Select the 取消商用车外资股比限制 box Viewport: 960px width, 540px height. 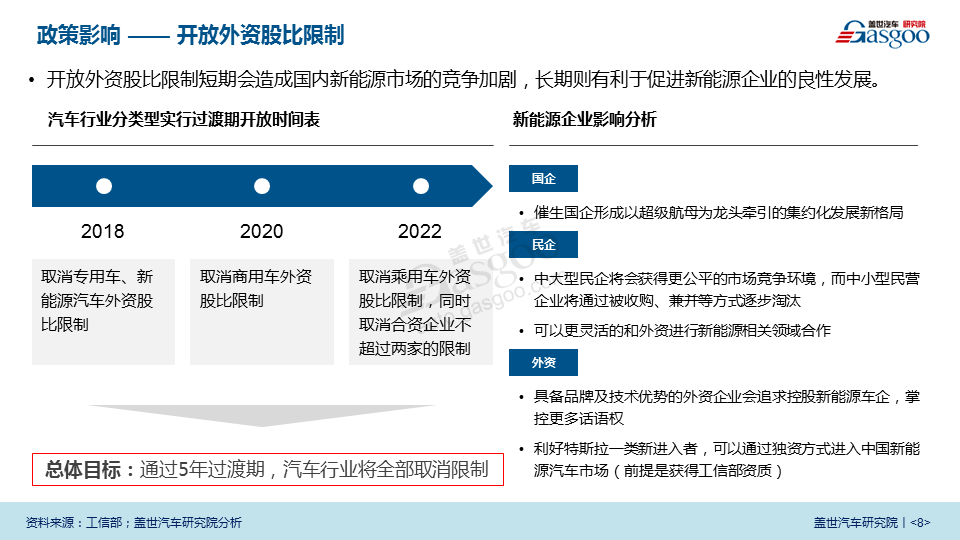point(262,312)
